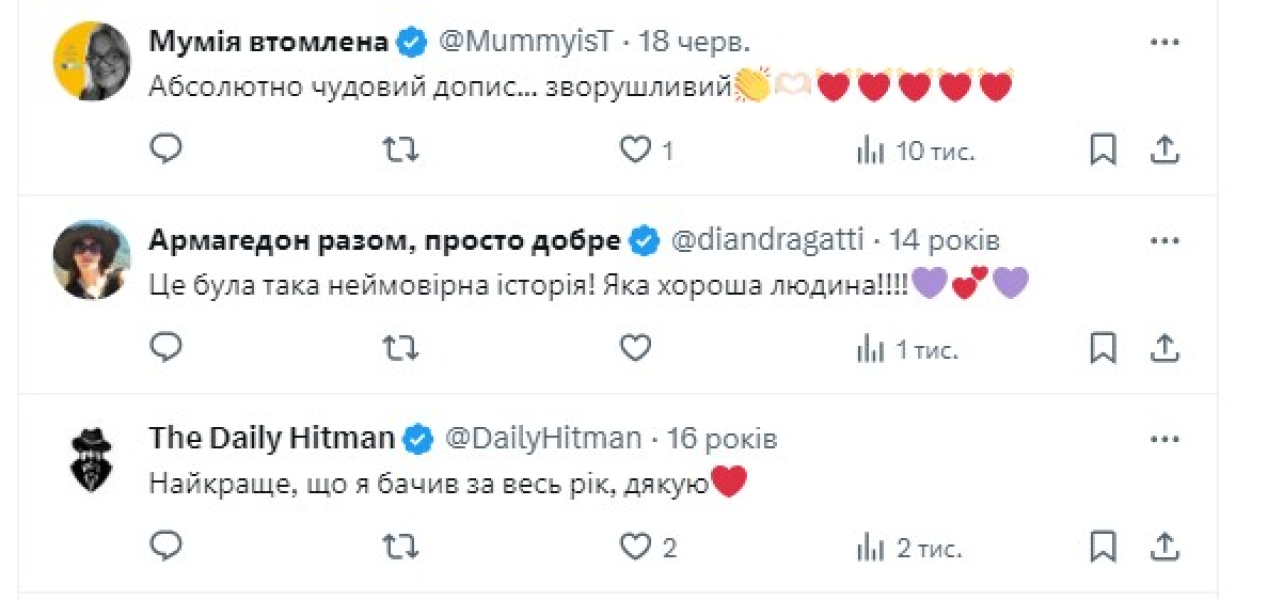Click the reply icon under @diandragatti's tweet
The image size is (1268, 600).
click(x=165, y=347)
